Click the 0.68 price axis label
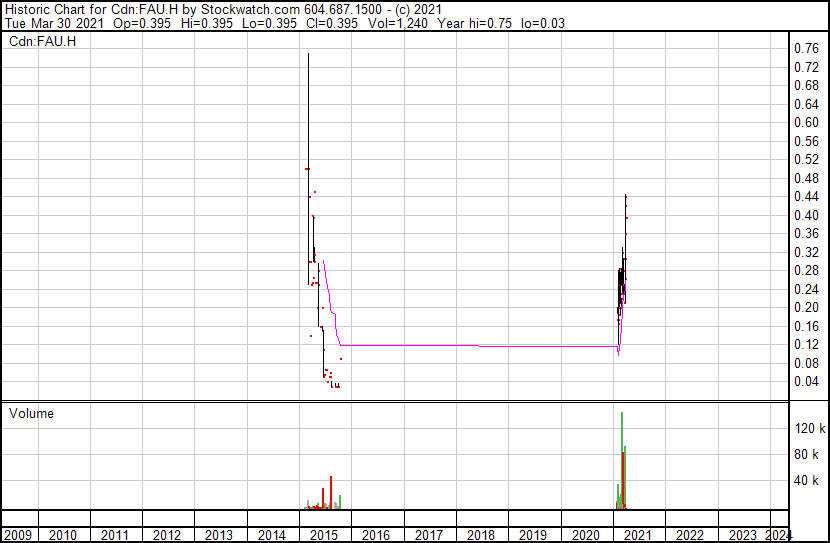The height and width of the screenshot is (543, 830). point(806,86)
